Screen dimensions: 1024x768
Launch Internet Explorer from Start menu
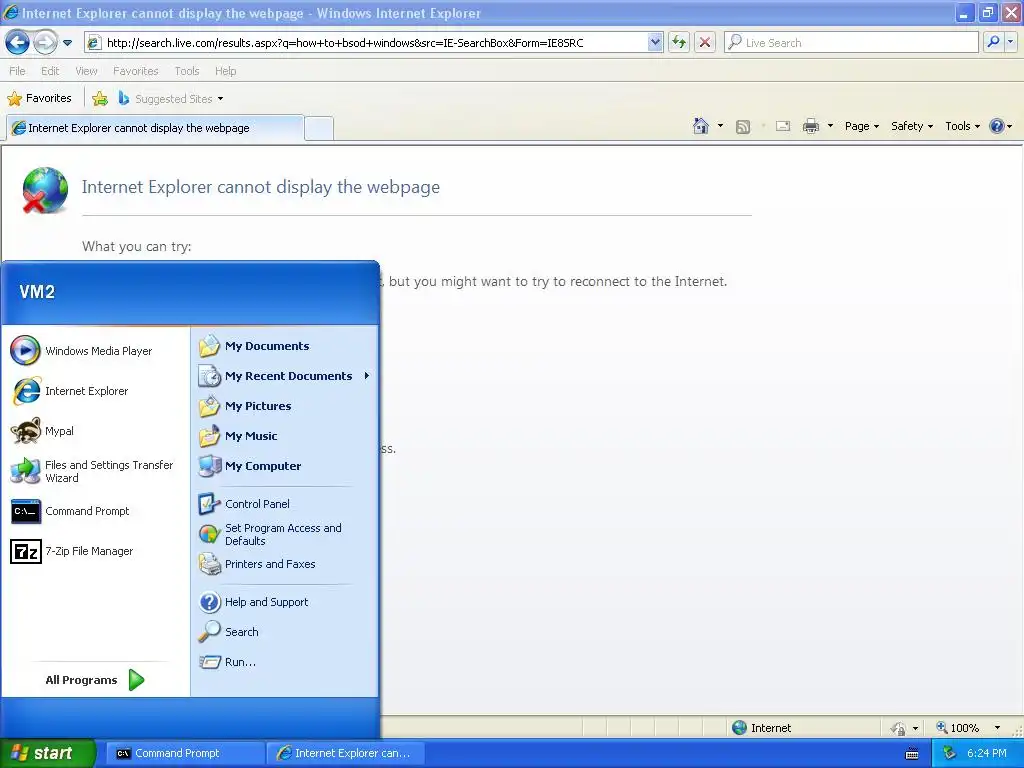click(97, 391)
